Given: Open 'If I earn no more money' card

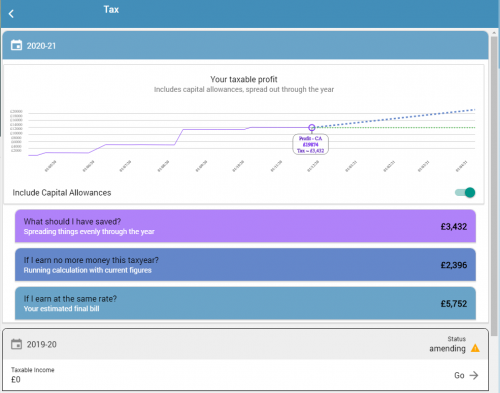Looking at the screenshot, I should click(x=245, y=265).
